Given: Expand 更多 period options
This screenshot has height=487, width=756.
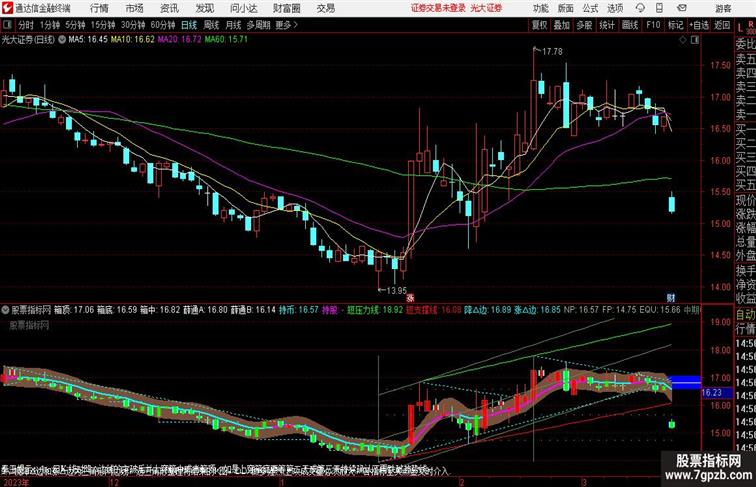Looking at the screenshot, I should [286, 25].
